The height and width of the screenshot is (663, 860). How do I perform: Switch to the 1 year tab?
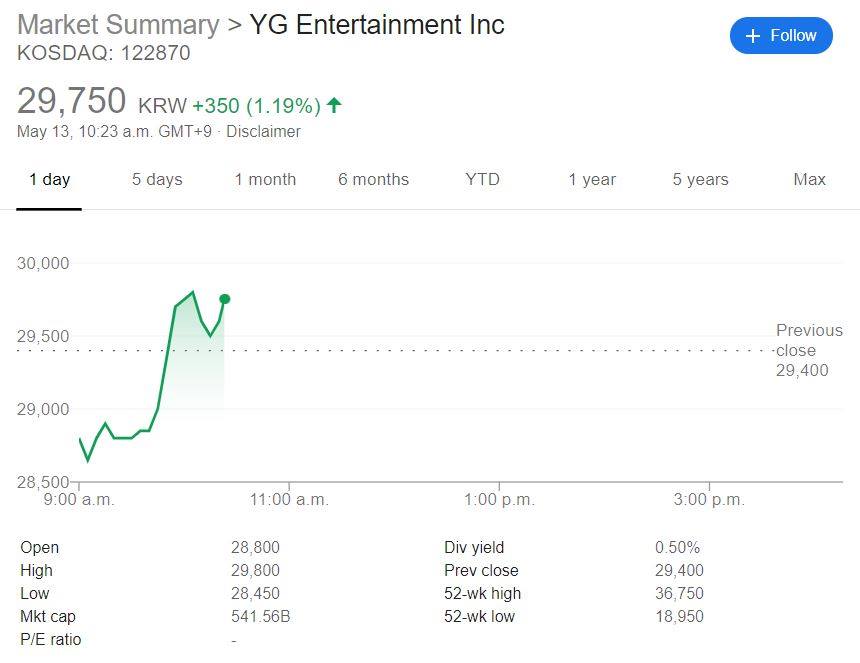(592, 179)
